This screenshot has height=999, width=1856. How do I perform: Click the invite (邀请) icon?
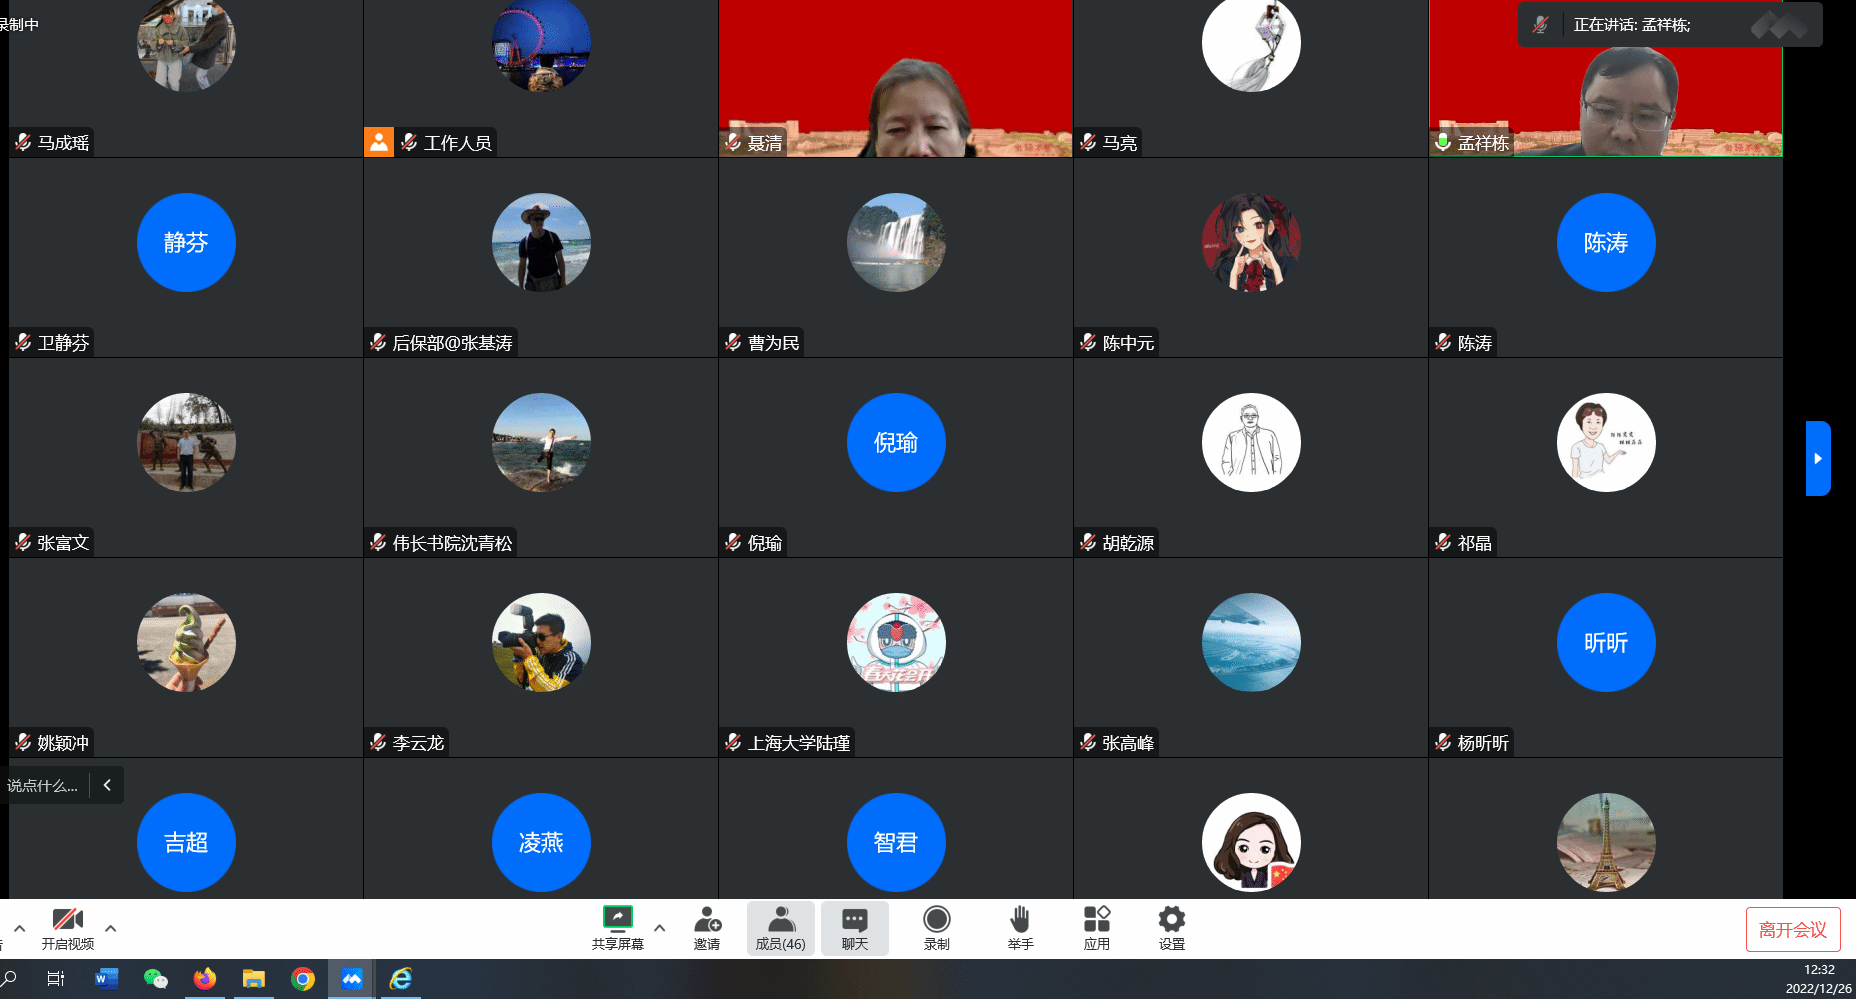(x=707, y=927)
